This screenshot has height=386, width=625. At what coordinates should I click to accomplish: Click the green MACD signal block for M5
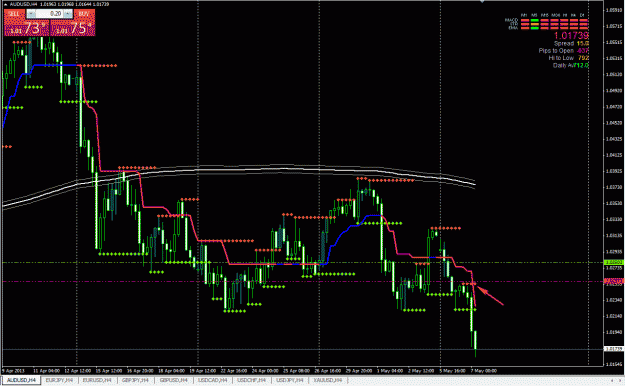pos(534,20)
